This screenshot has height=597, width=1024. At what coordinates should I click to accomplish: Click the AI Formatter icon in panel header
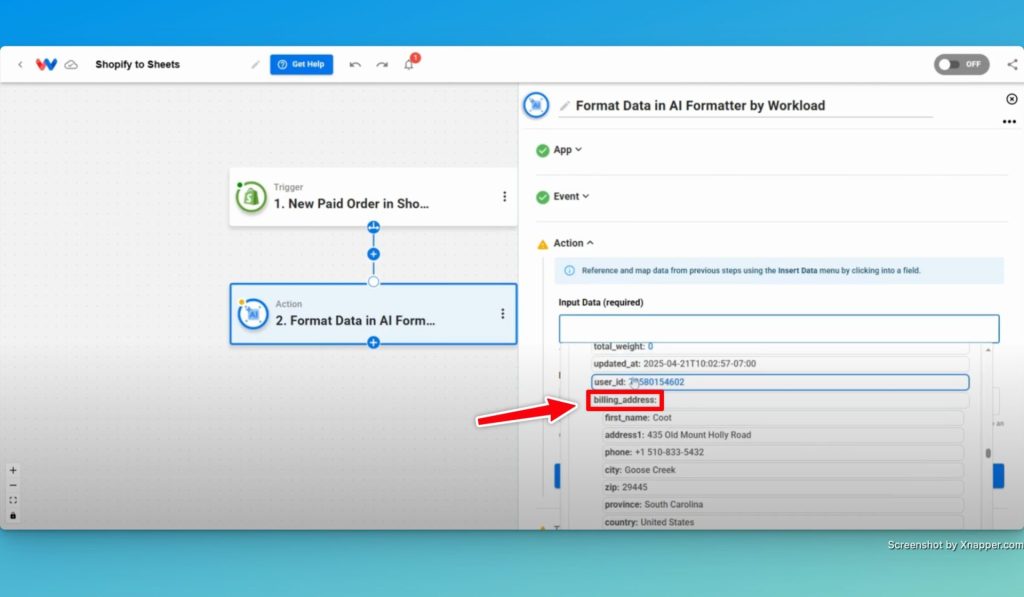pyautogui.click(x=536, y=105)
